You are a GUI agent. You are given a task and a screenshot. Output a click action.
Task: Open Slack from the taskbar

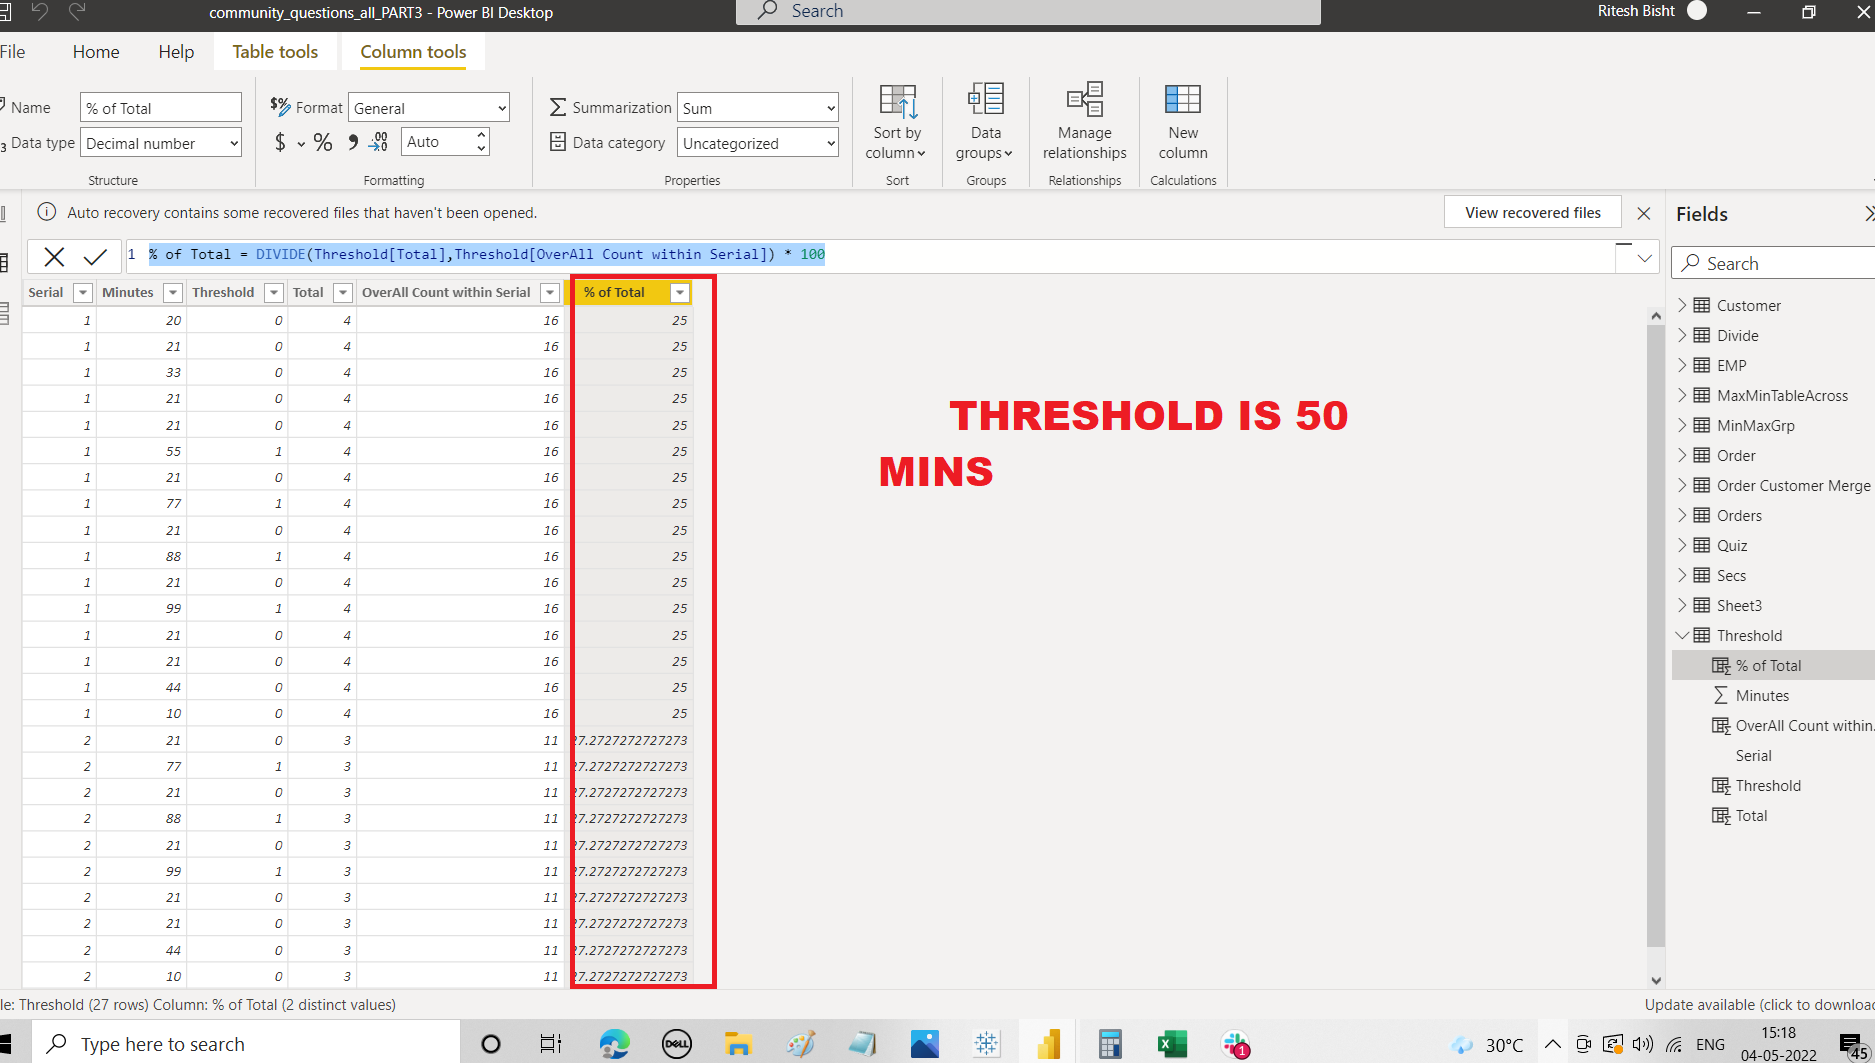(x=1235, y=1044)
